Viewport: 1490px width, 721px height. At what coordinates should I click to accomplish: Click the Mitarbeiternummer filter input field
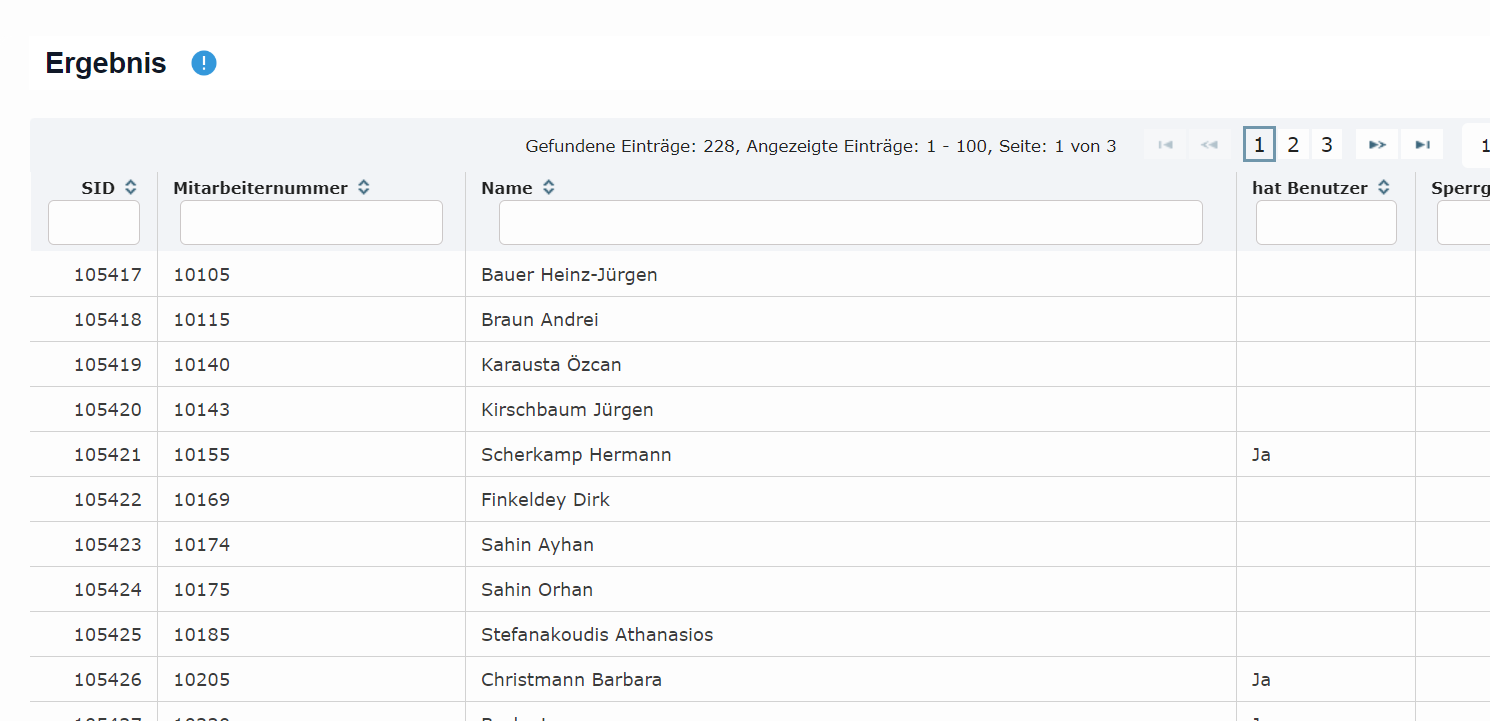click(x=311, y=222)
